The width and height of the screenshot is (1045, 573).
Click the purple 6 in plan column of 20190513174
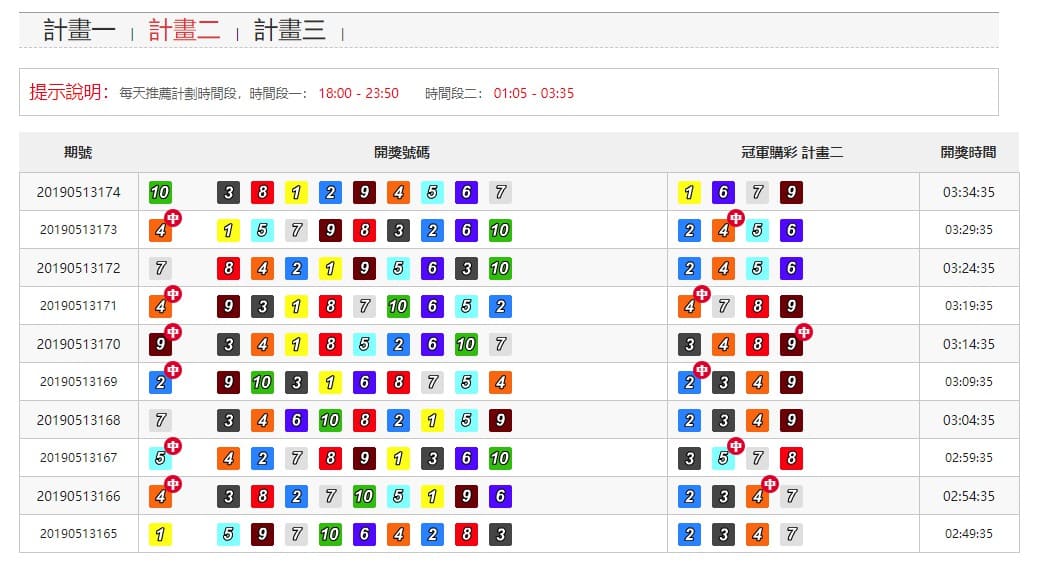(723, 193)
